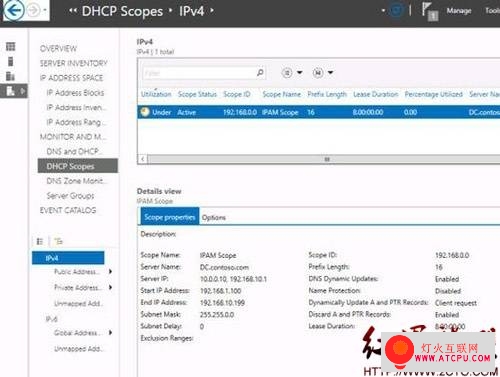Click the tree view icon in lower nav
500x377 pixels.
coord(59,241)
